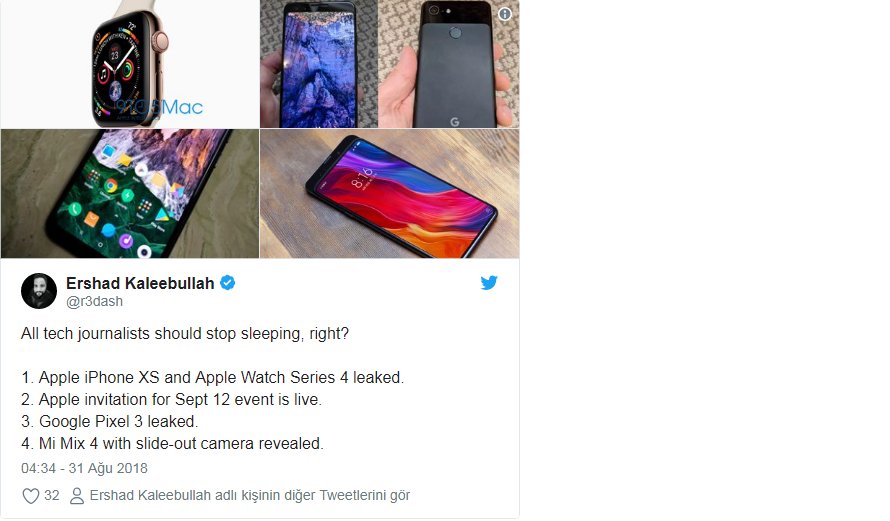
Task: Click the like count 32
Action: point(52,495)
